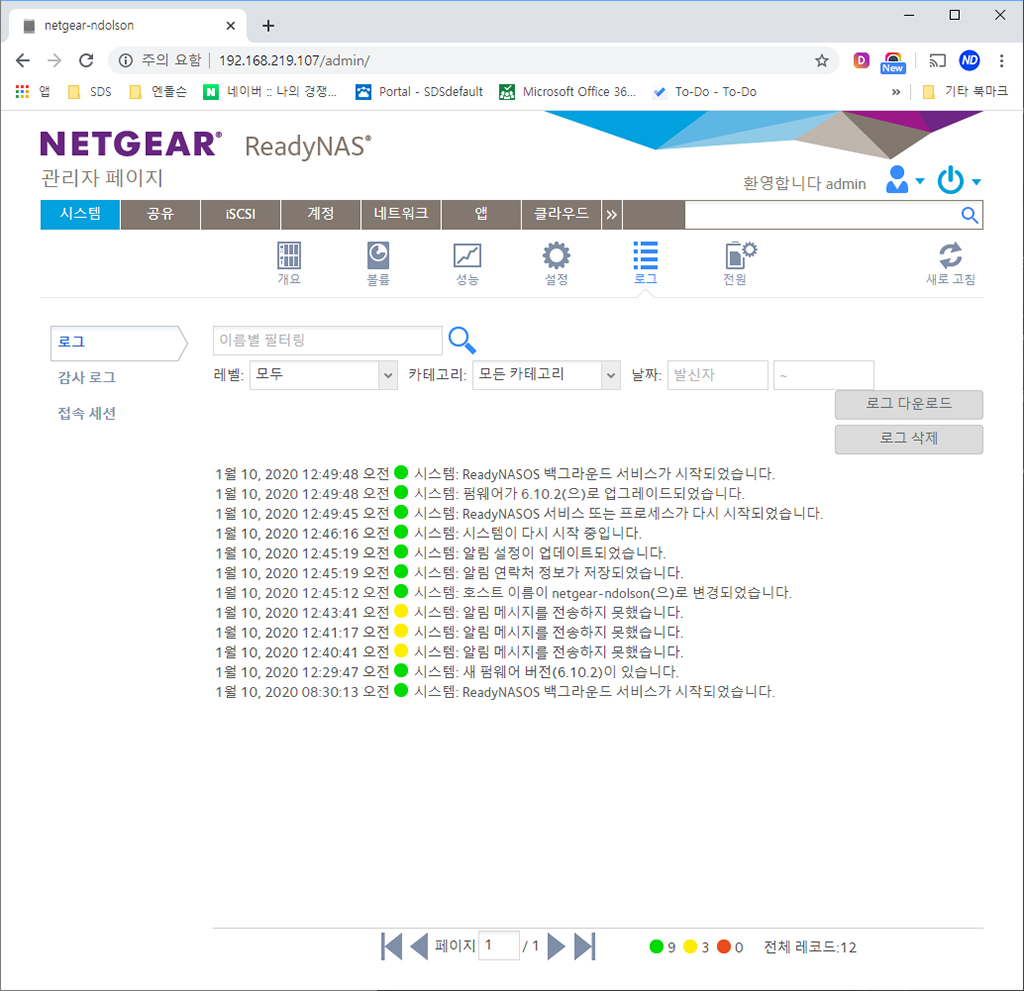Click the cast media icon
This screenshot has width=1024, height=991.
click(937, 61)
